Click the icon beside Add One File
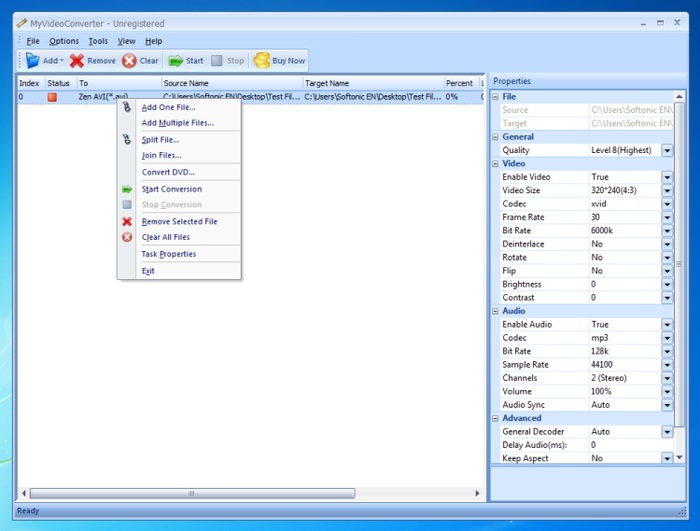This screenshot has height=531, width=700. (x=127, y=107)
